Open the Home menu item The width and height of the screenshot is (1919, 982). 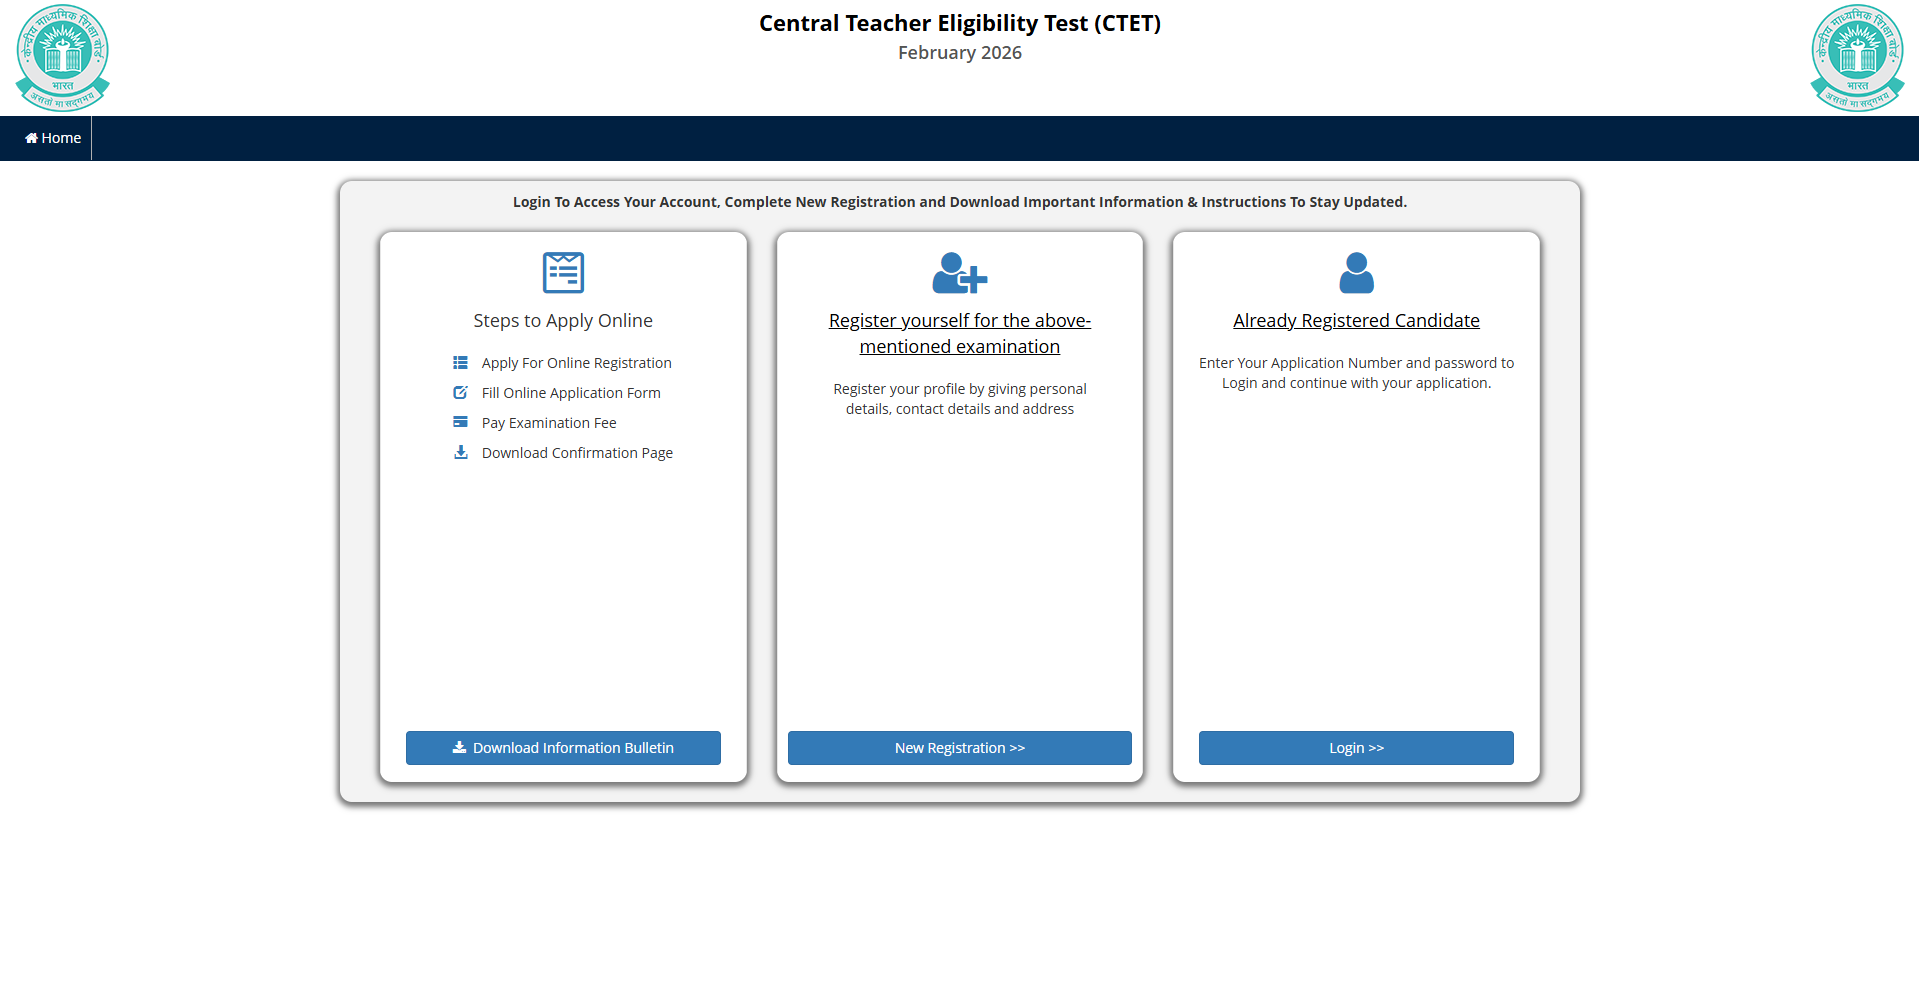(53, 138)
